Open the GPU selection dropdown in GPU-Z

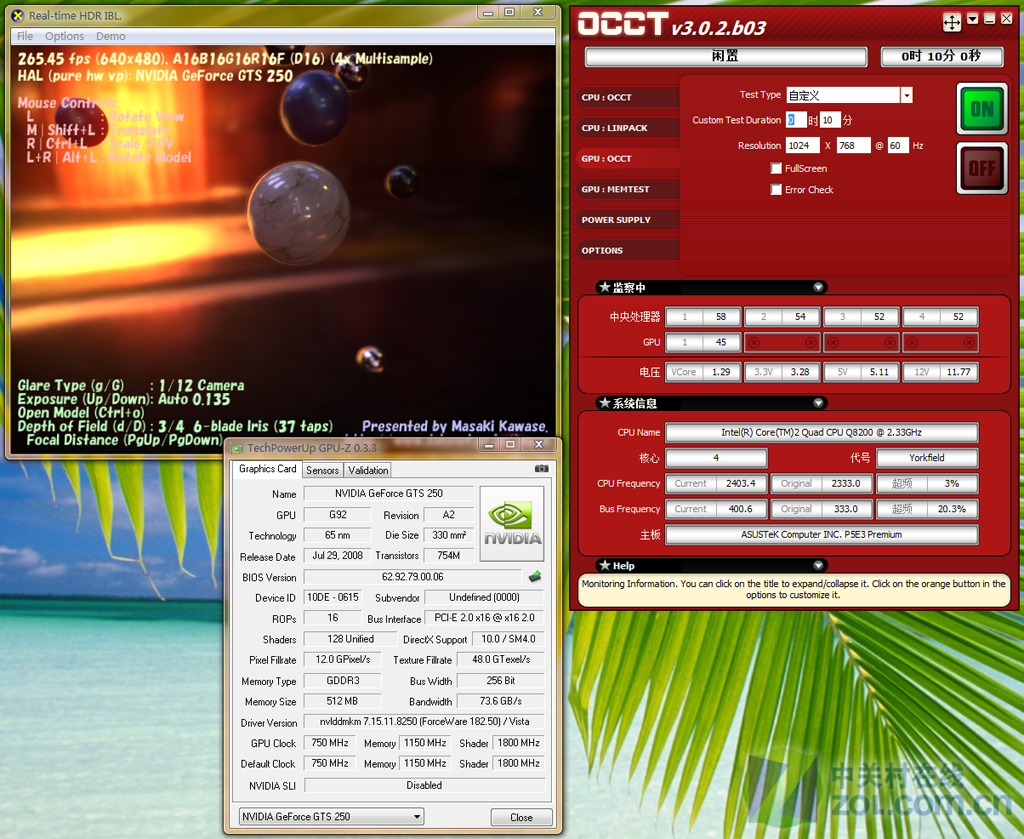tap(331, 817)
